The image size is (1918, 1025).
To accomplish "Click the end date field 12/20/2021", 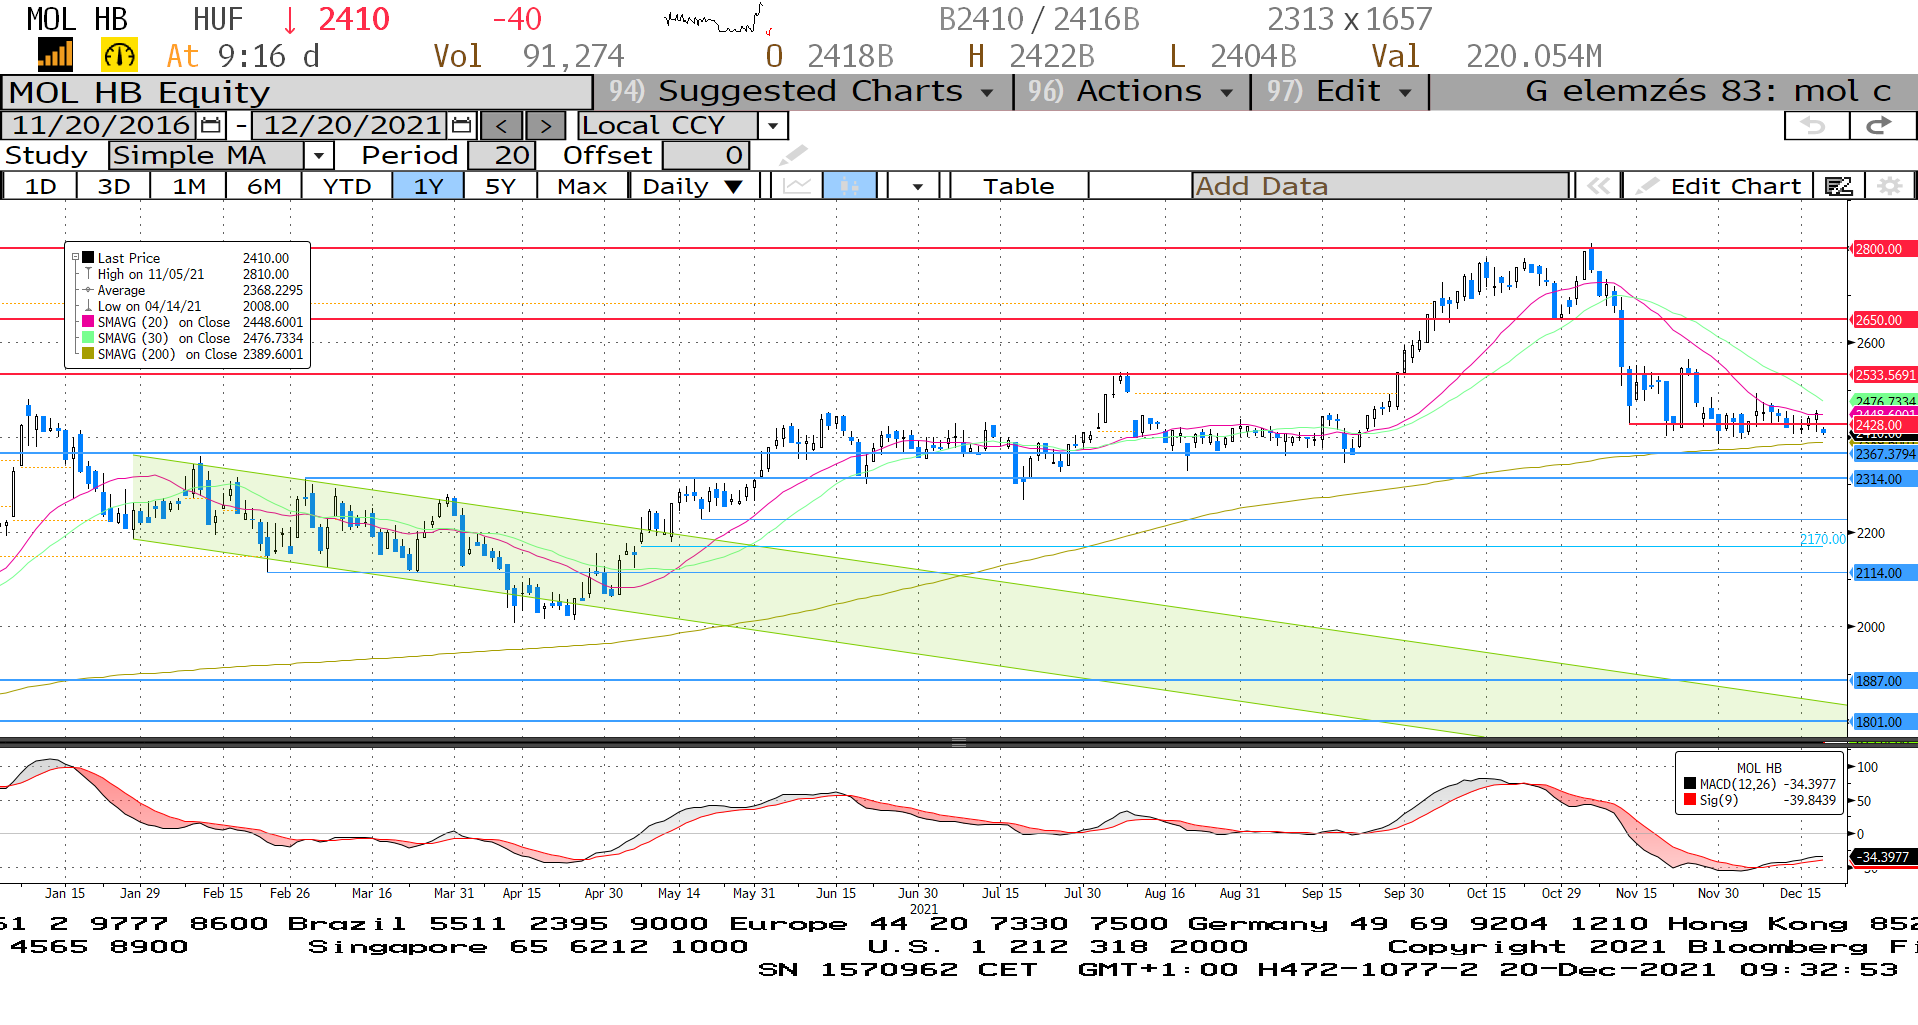I will click(352, 125).
